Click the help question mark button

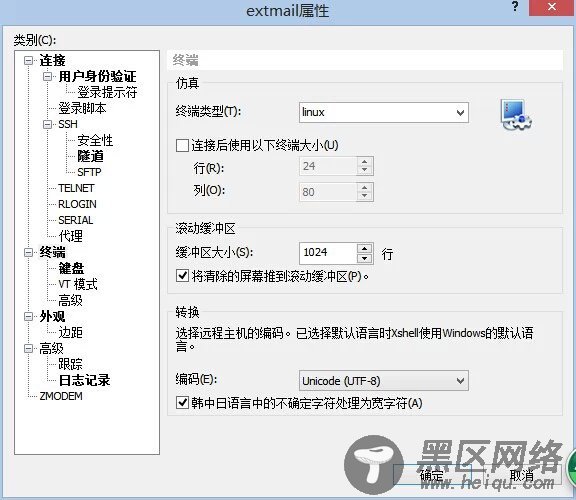tap(515, 6)
